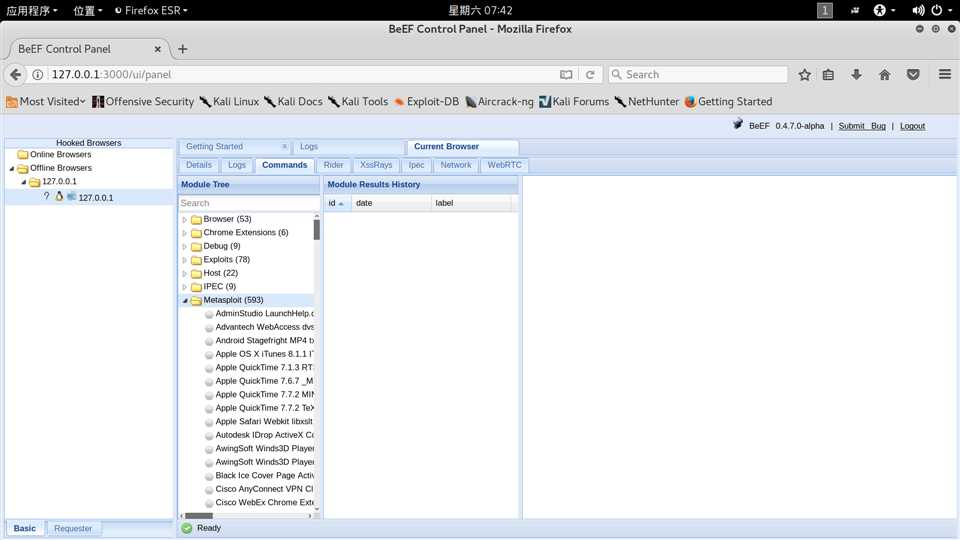The image size is (960, 540).
Task: Show bookmarks list icon
Action: pyautogui.click(x=828, y=74)
